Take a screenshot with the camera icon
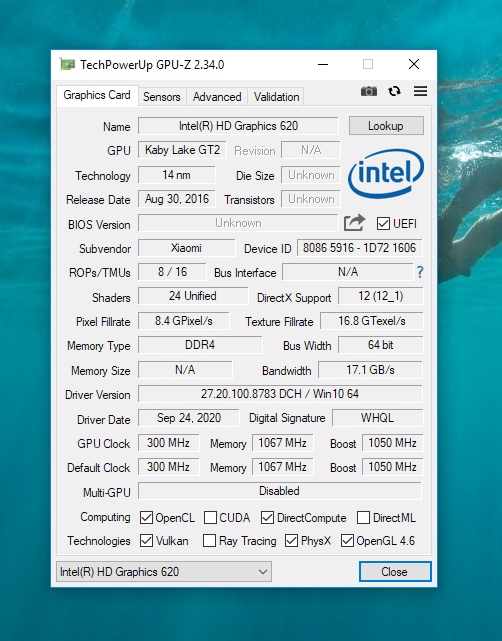502x641 pixels. [369, 91]
